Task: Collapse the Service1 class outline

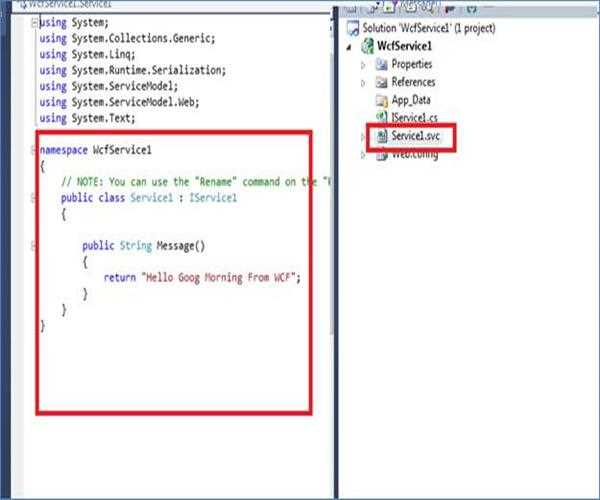Action: [34, 198]
